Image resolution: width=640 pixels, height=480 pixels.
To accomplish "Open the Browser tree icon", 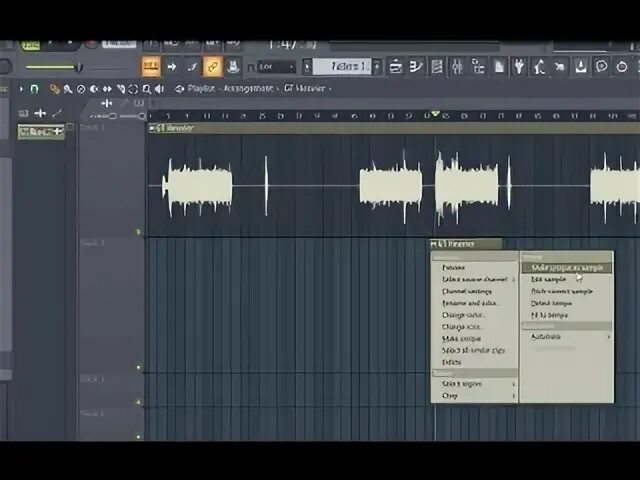I will 478,66.
